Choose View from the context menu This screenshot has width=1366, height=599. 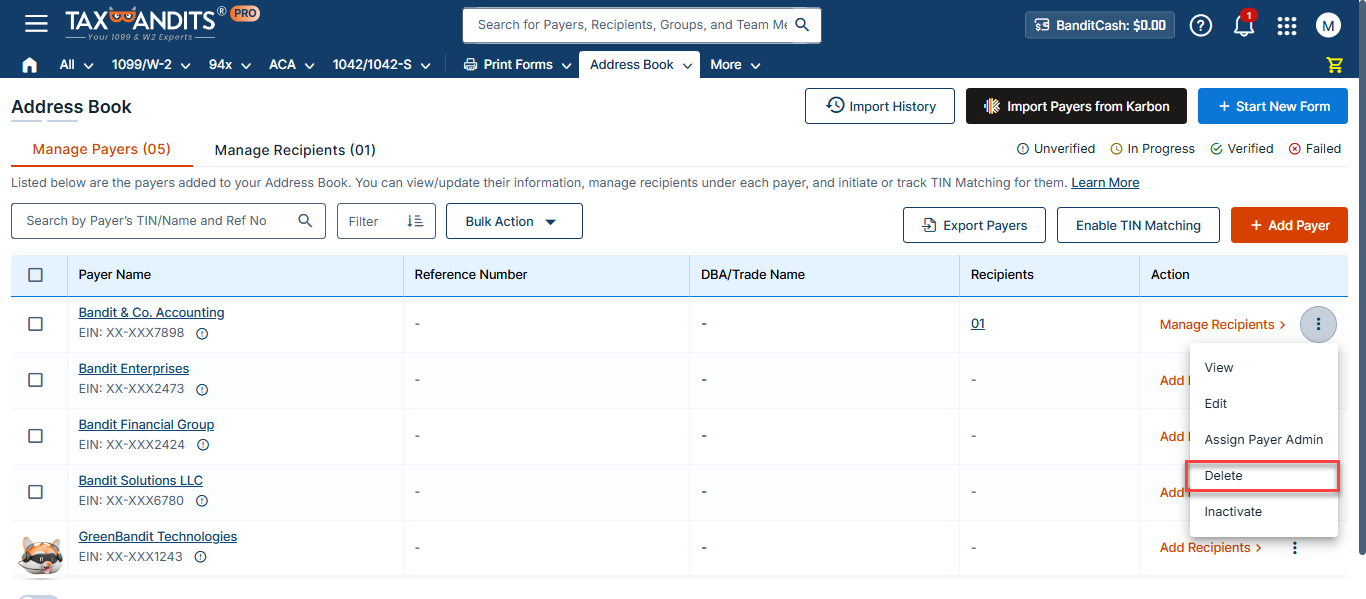coord(1263,368)
